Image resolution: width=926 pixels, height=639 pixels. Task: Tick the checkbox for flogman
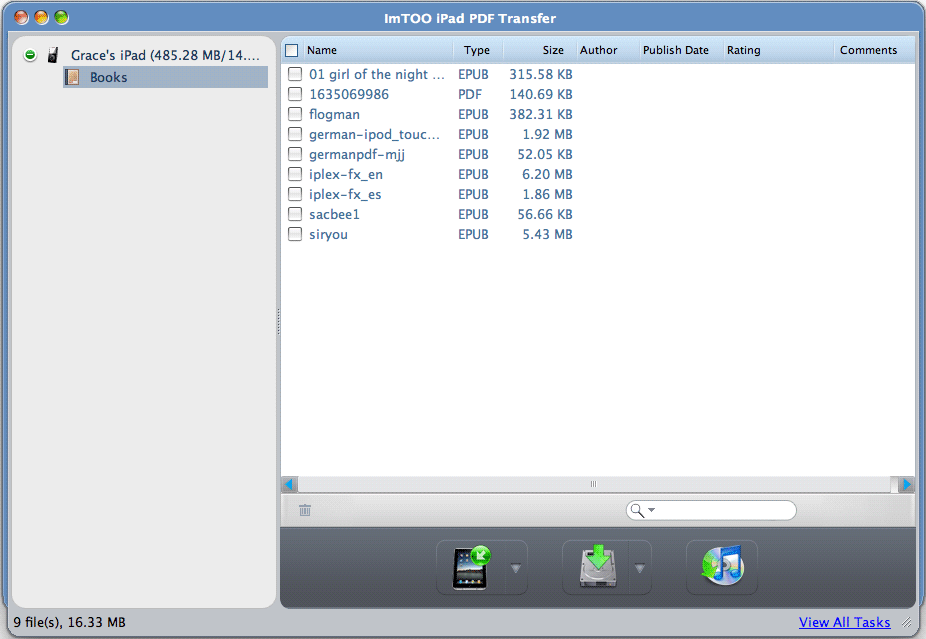tap(295, 114)
